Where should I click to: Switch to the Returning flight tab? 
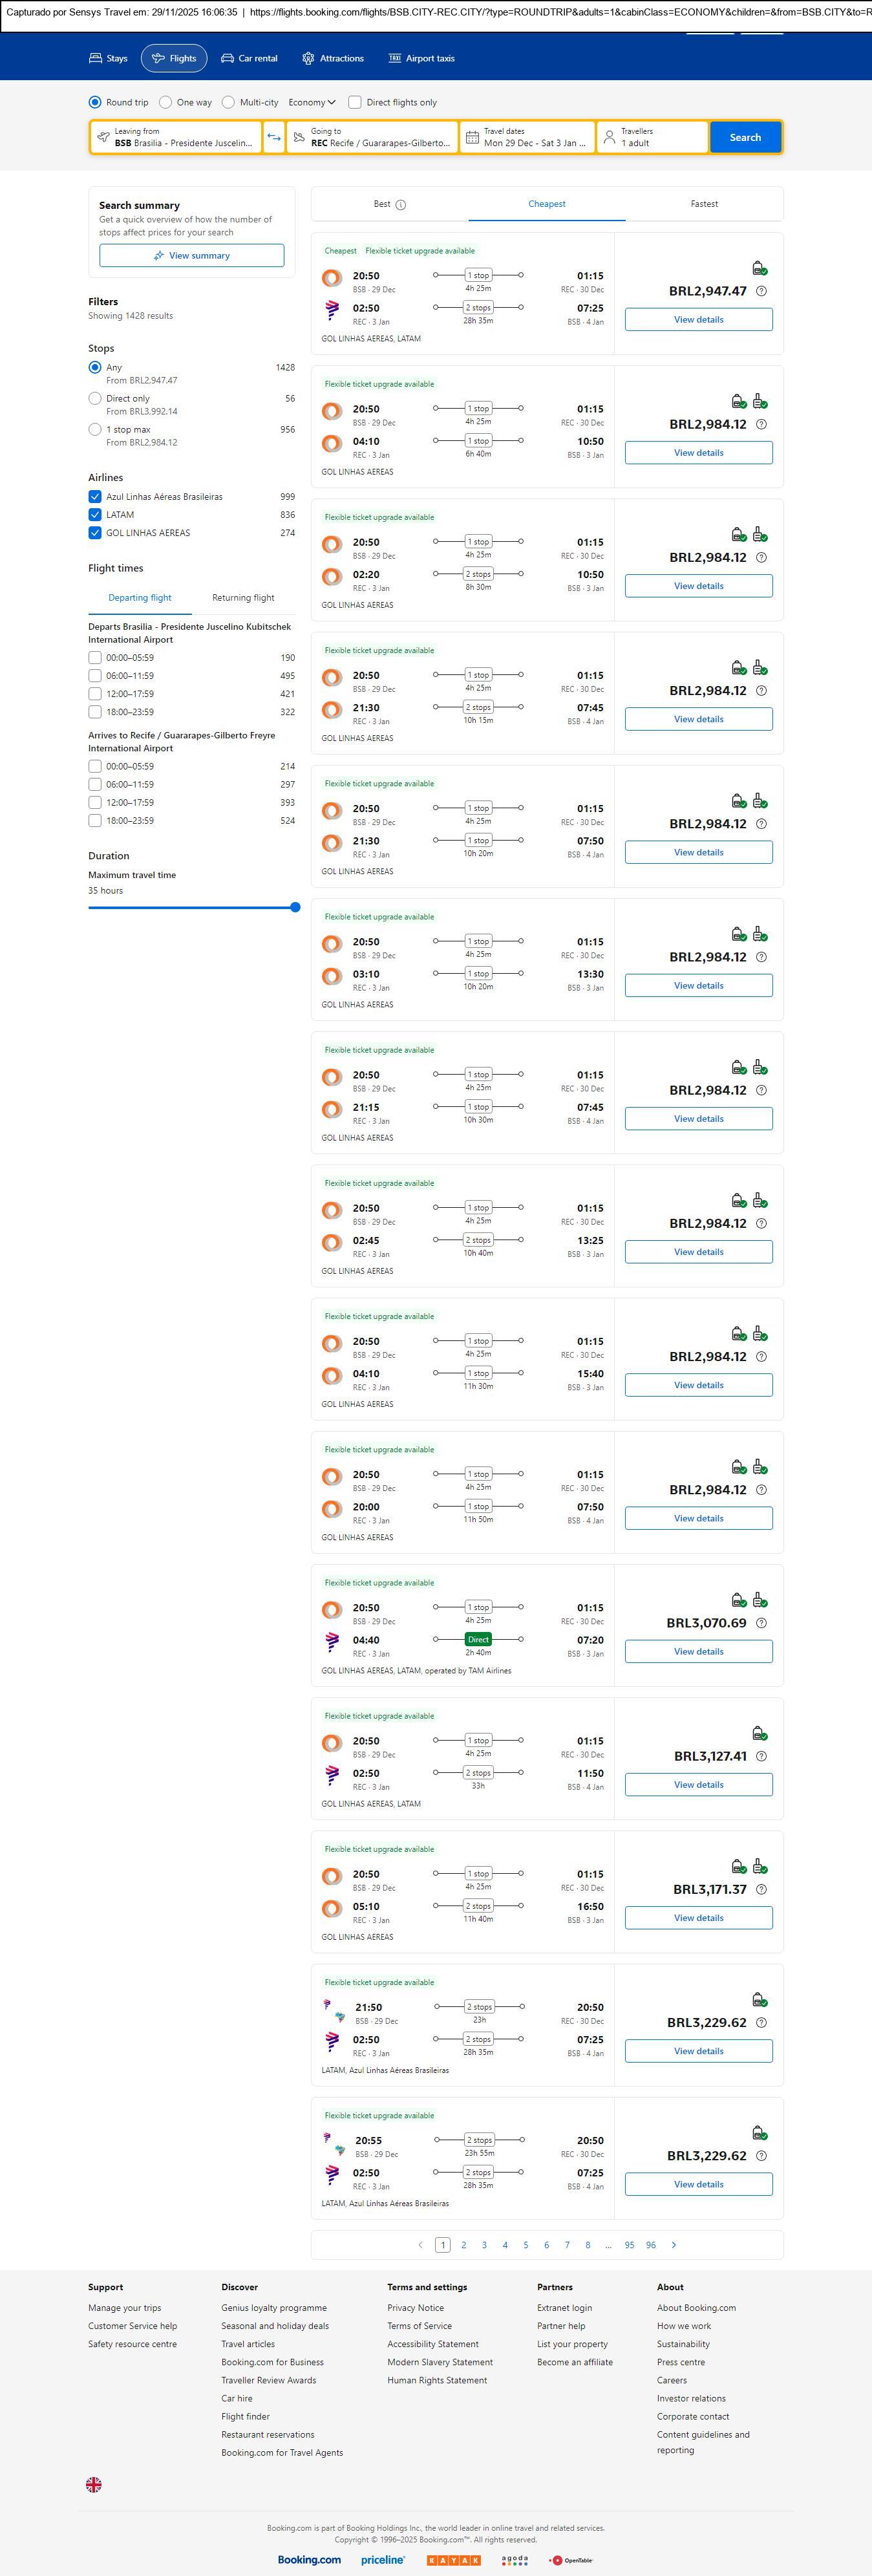click(243, 598)
